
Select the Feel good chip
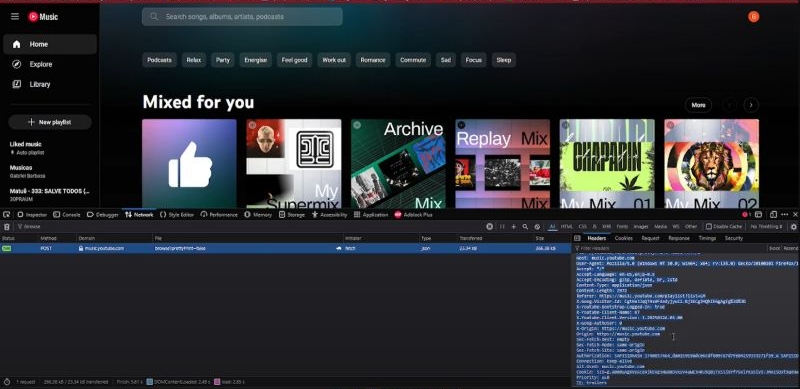[295, 60]
